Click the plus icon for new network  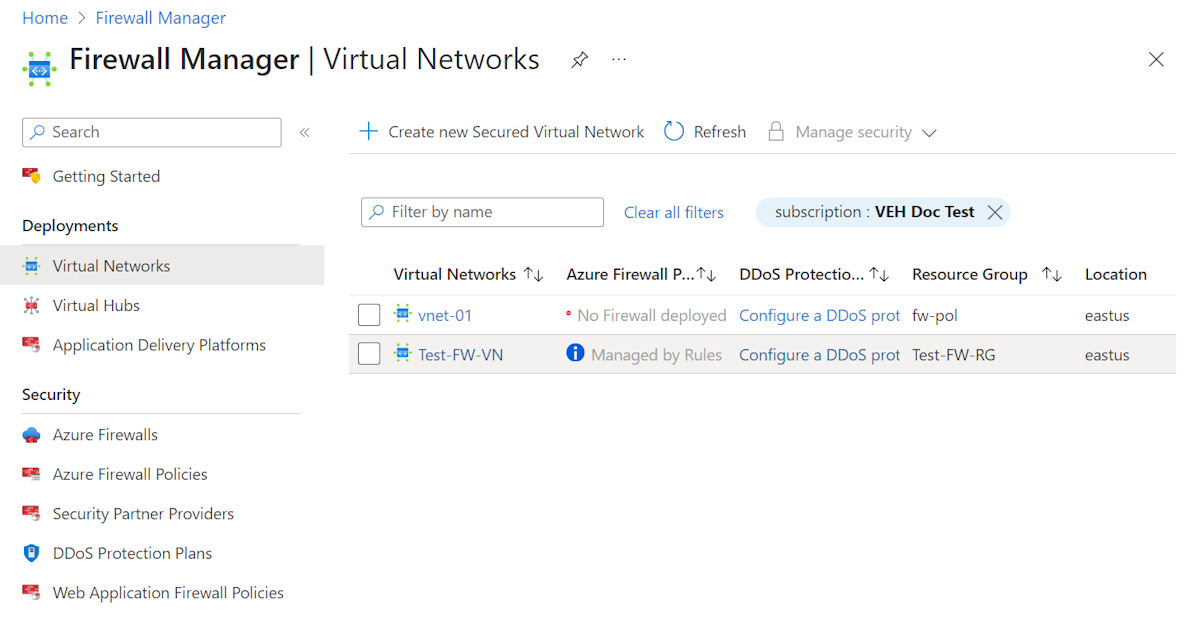coord(368,132)
